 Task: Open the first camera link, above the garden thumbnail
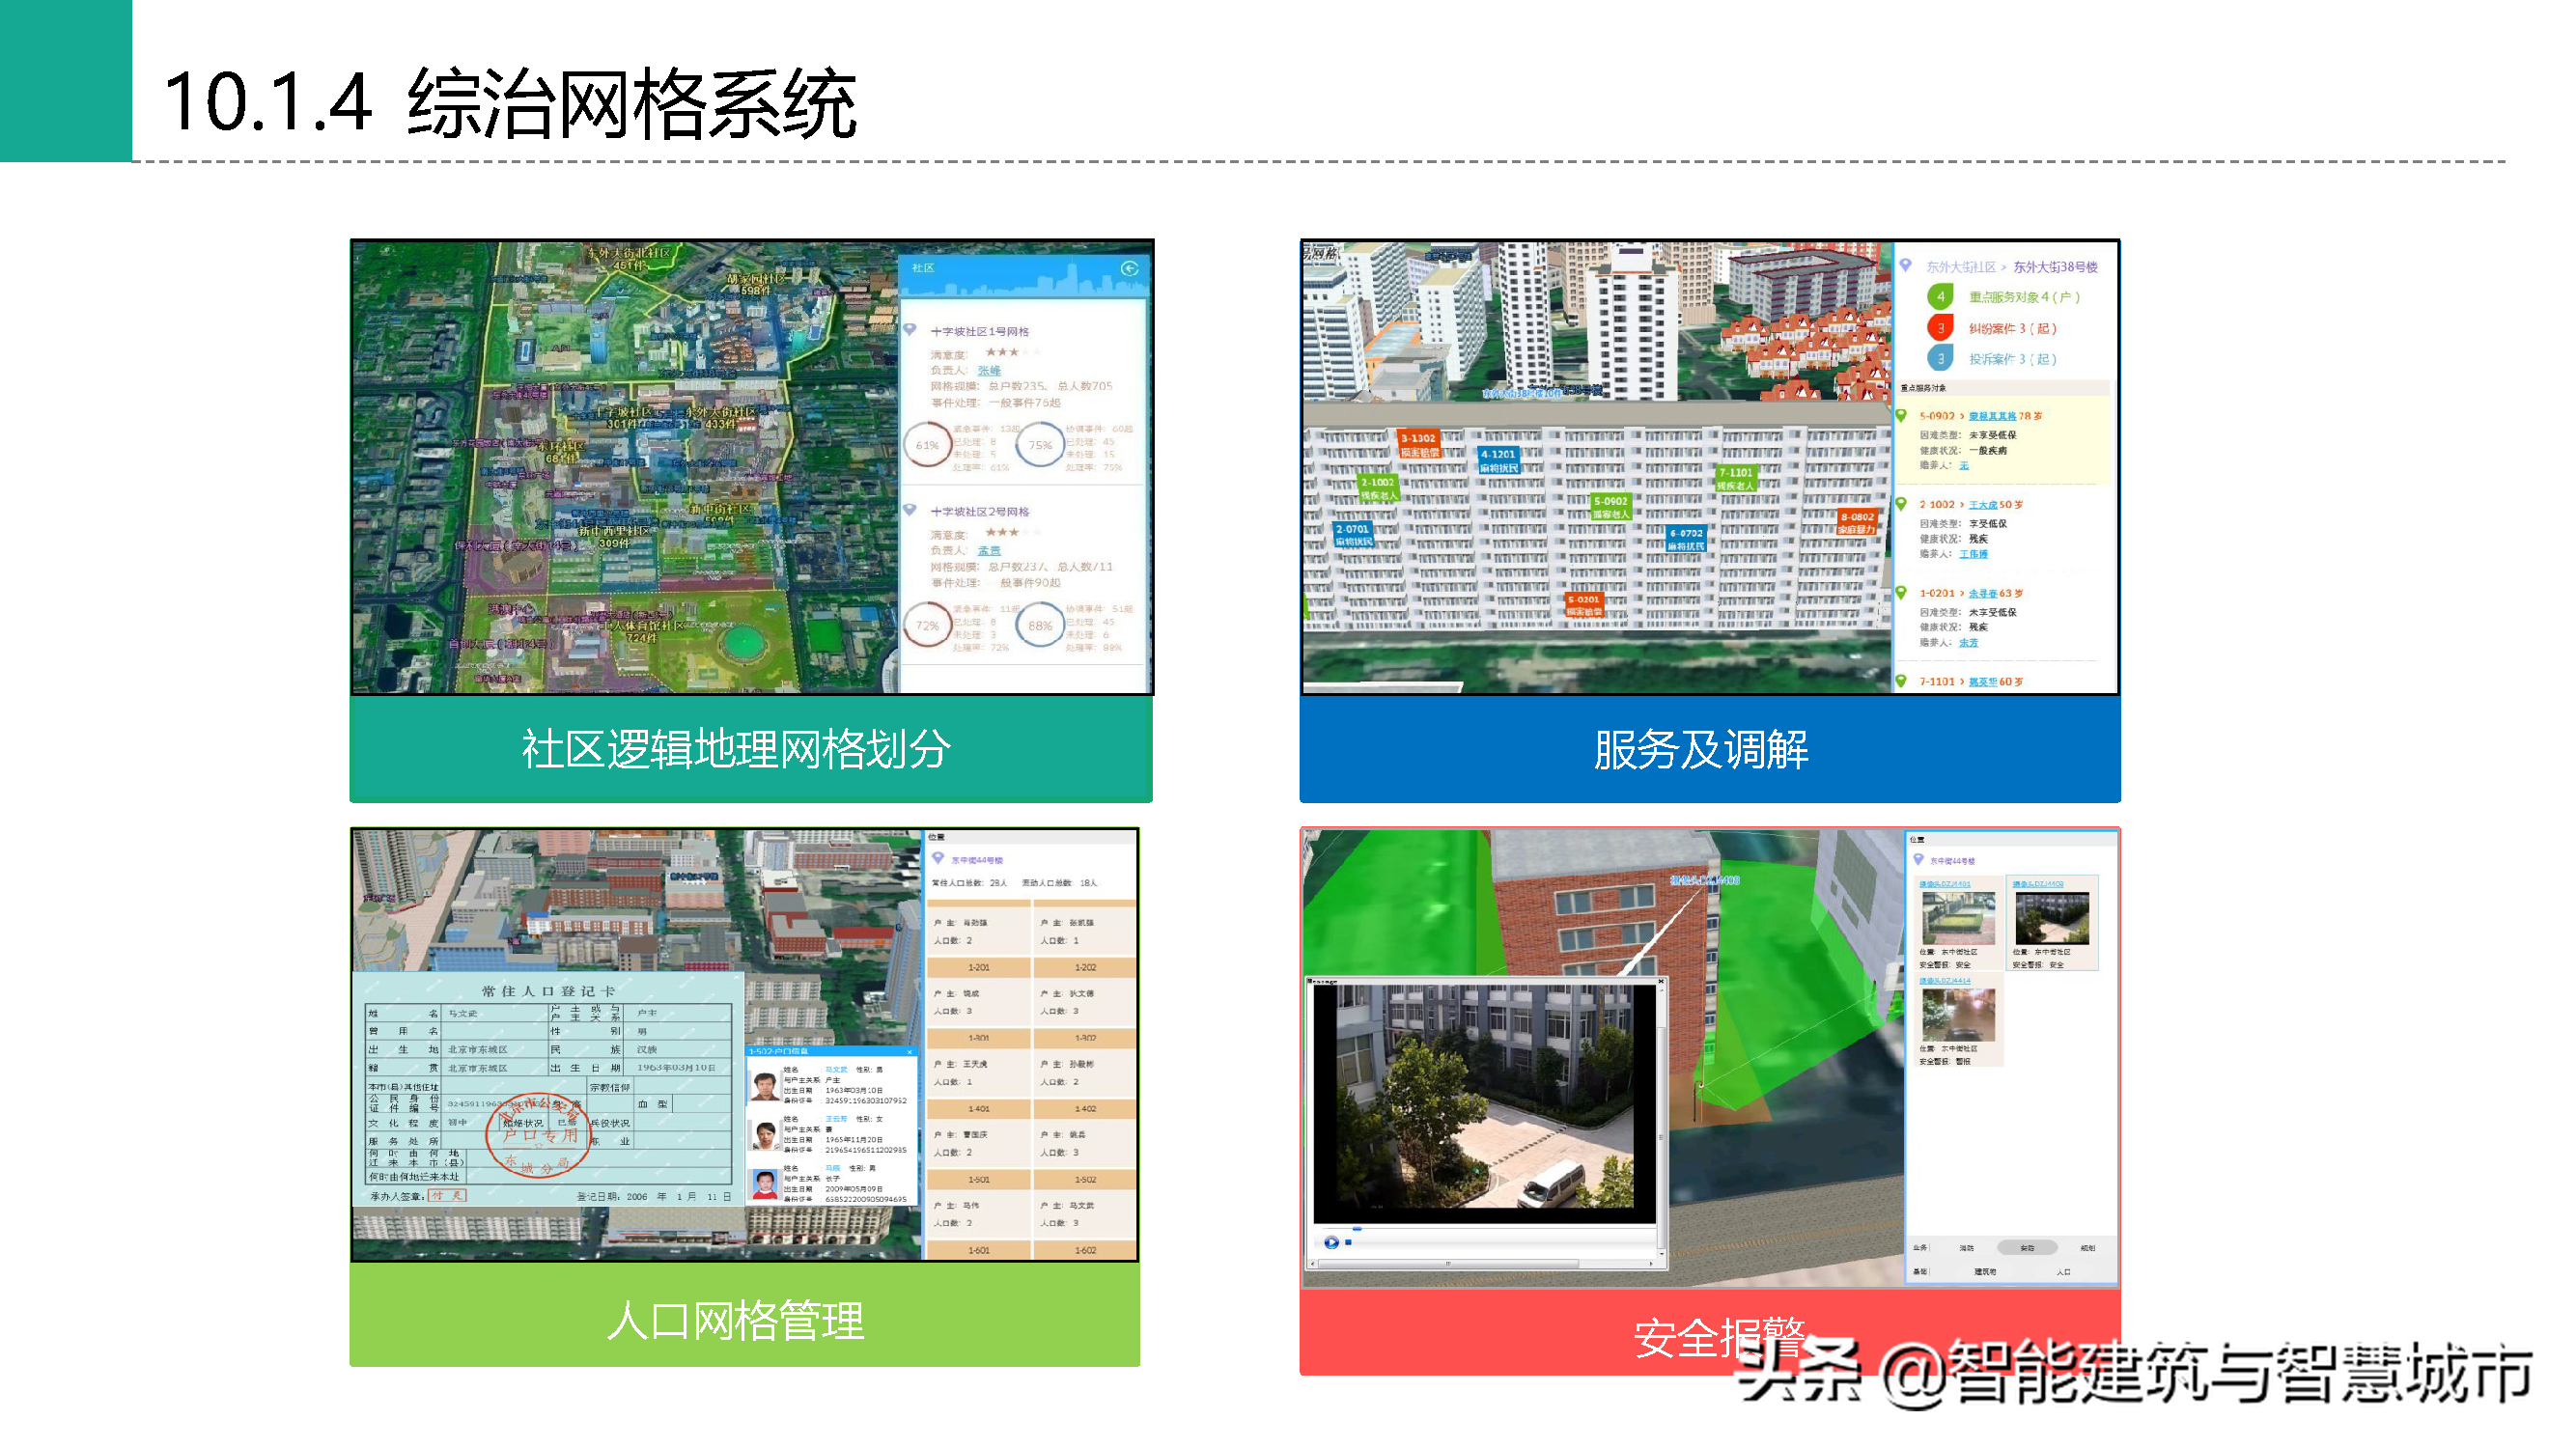(1944, 884)
